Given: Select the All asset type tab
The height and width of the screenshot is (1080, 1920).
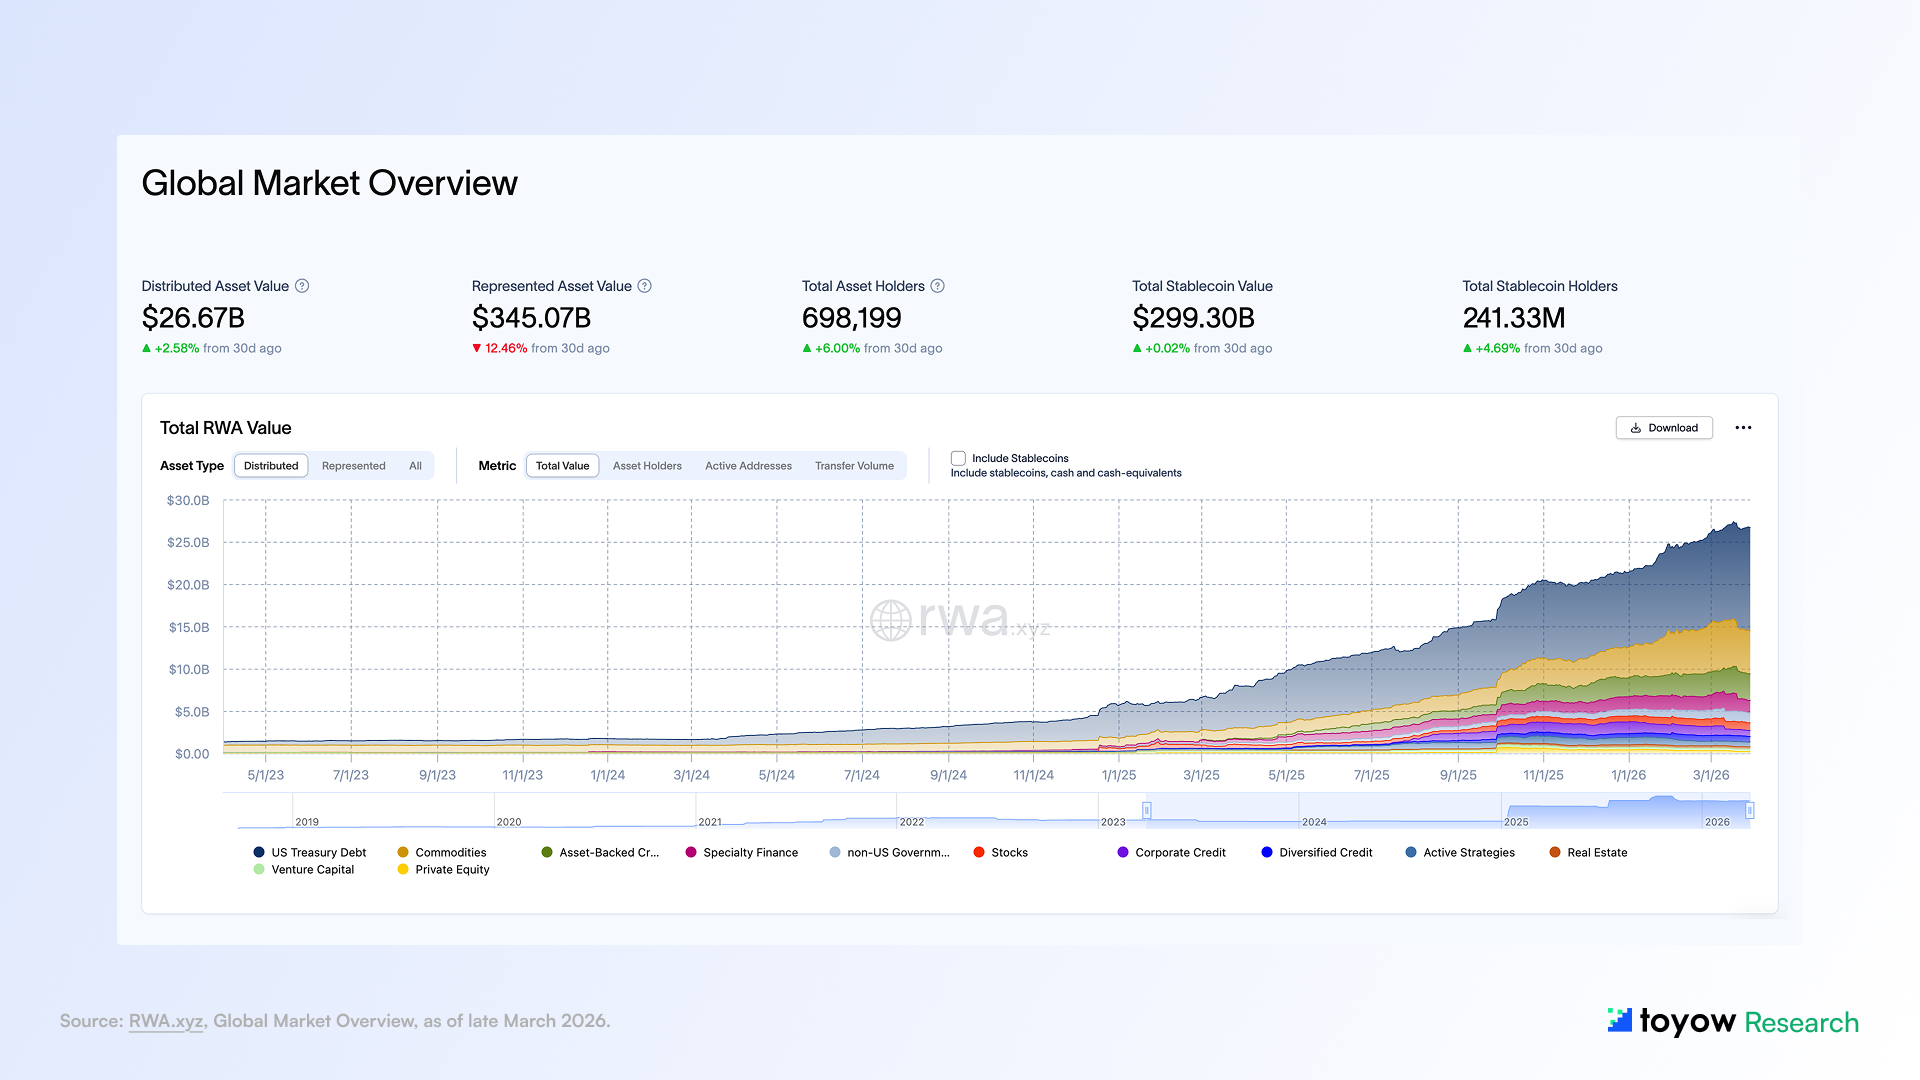Looking at the screenshot, I should pyautogui.click(x=415, y=466).
